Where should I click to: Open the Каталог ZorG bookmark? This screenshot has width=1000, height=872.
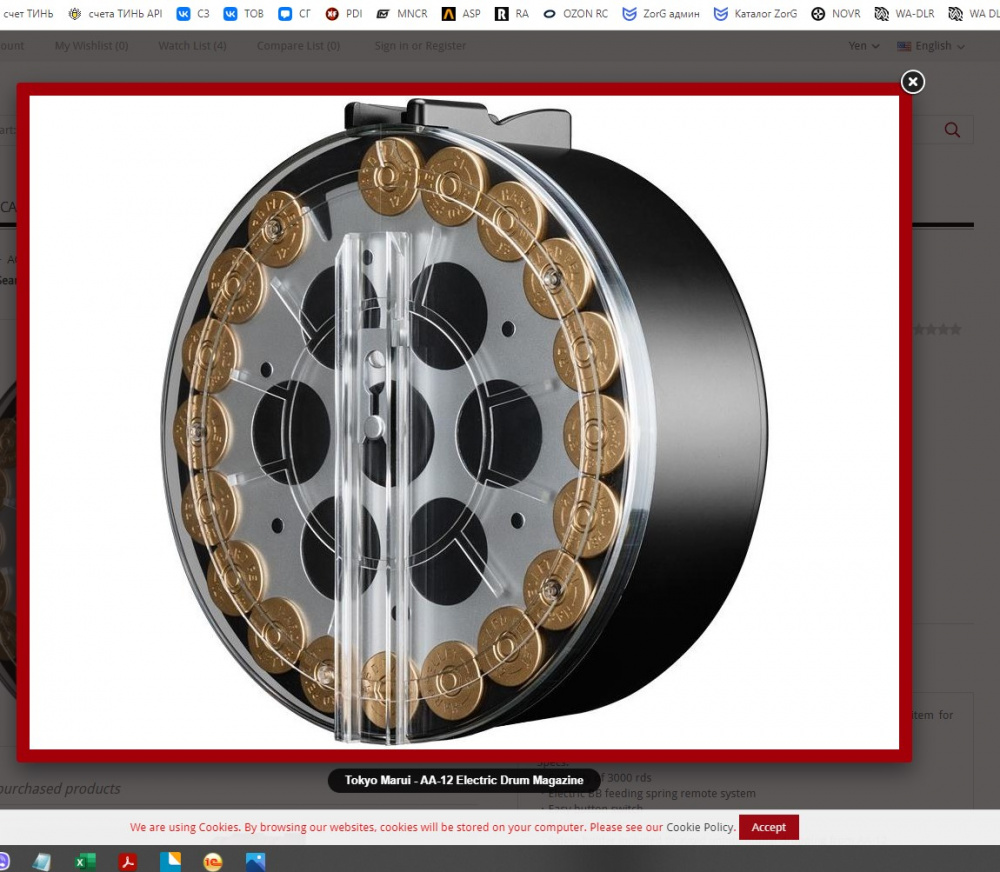[x=755, y=14]
